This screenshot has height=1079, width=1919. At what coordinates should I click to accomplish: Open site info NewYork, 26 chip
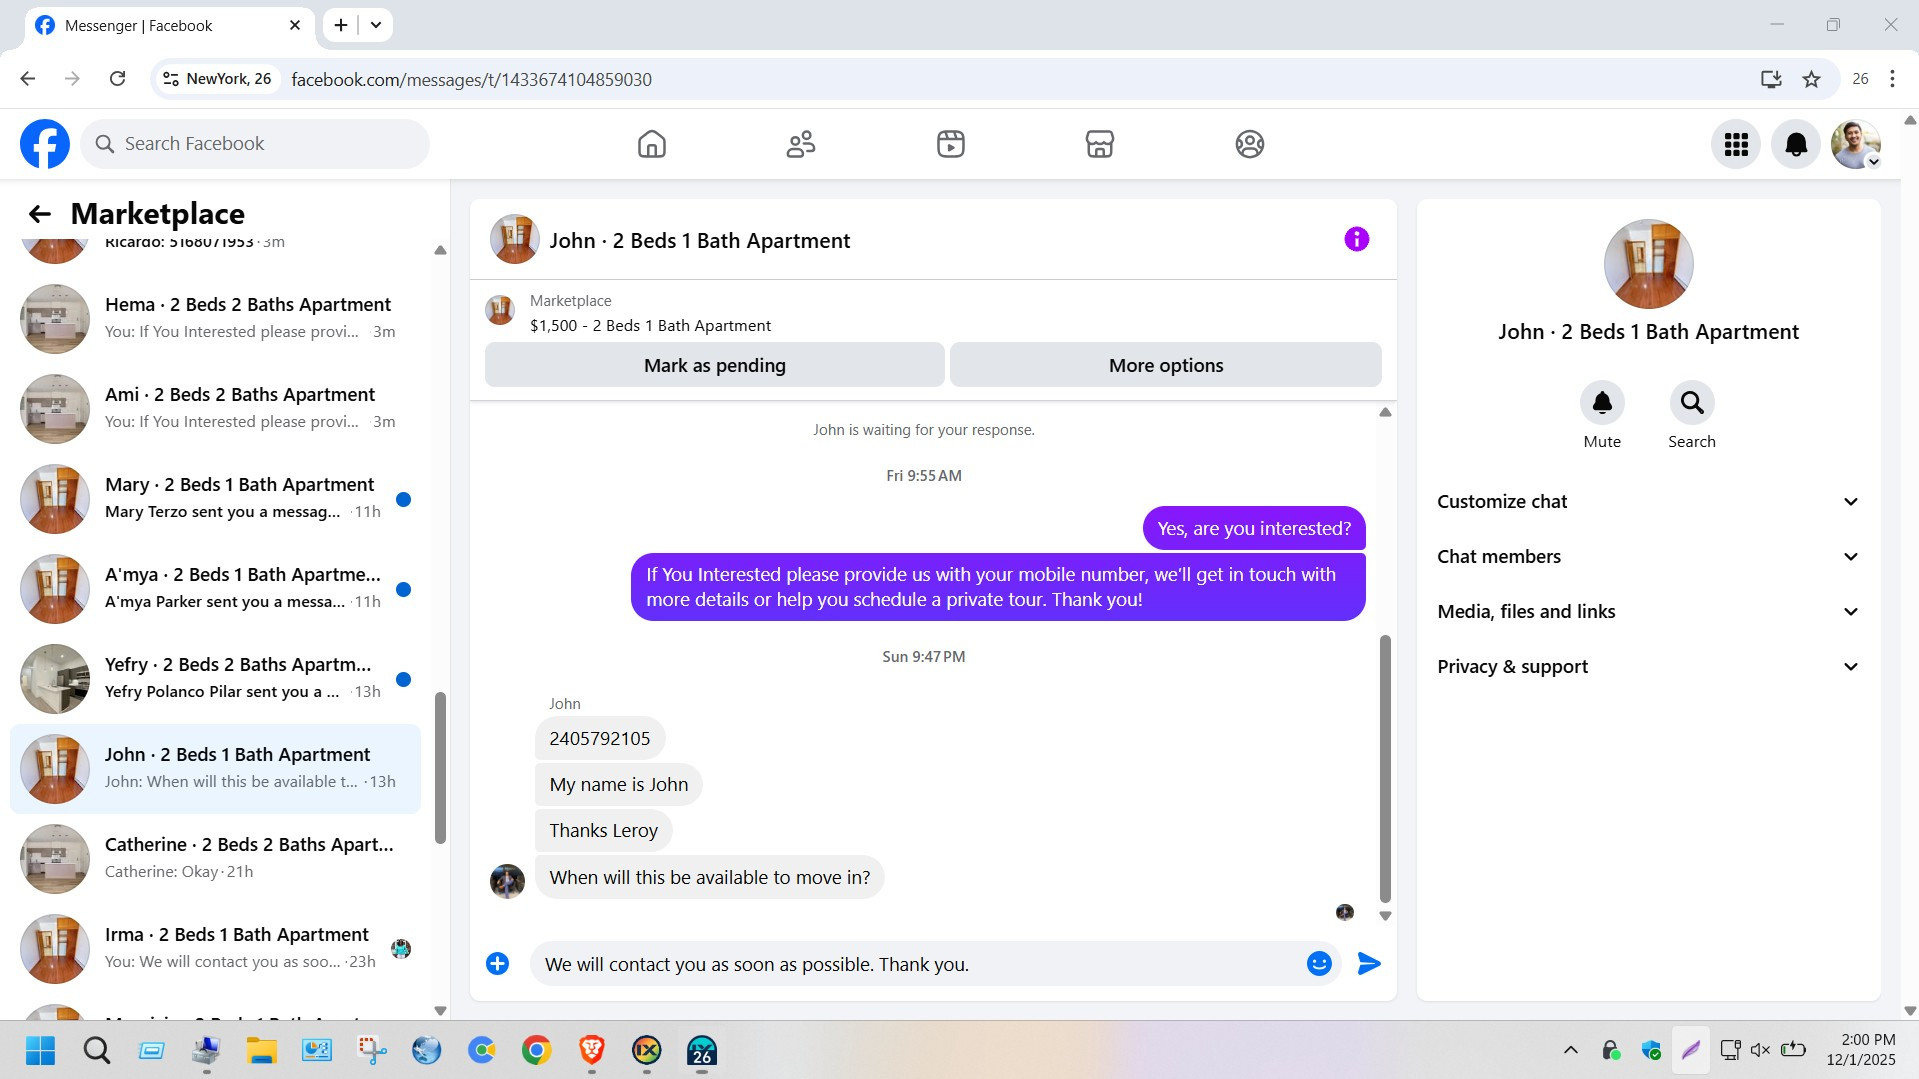218,79
